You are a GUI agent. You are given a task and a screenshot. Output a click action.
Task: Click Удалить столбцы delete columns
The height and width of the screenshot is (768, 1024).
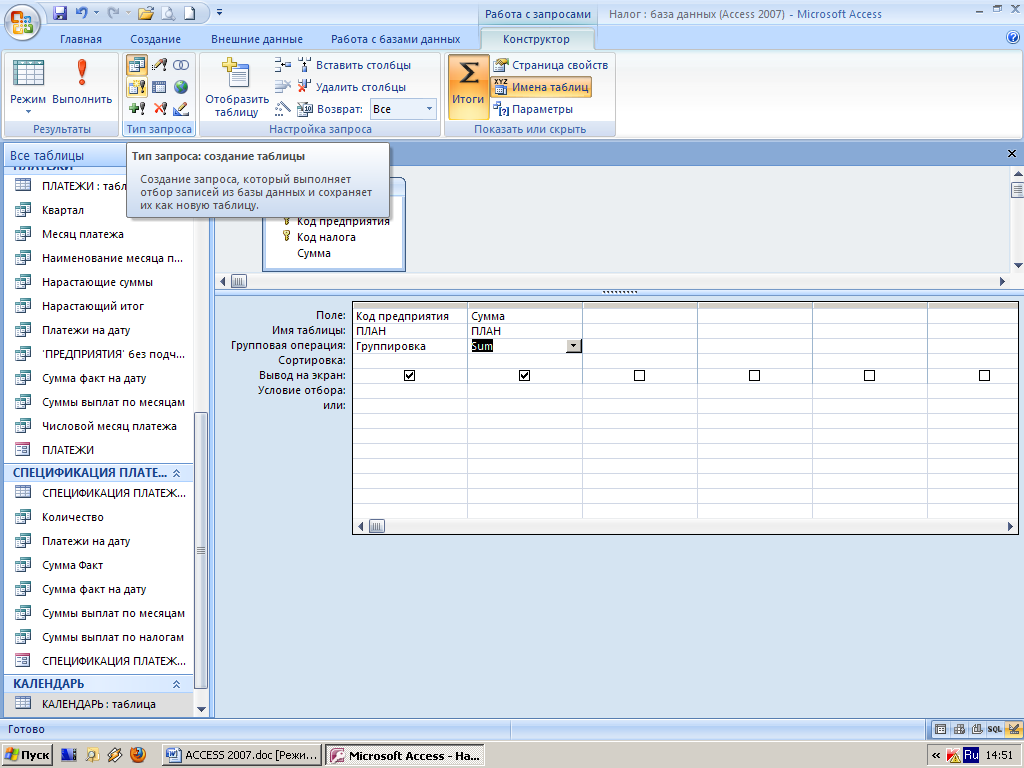pyautogui.click(x=352, y=87)
